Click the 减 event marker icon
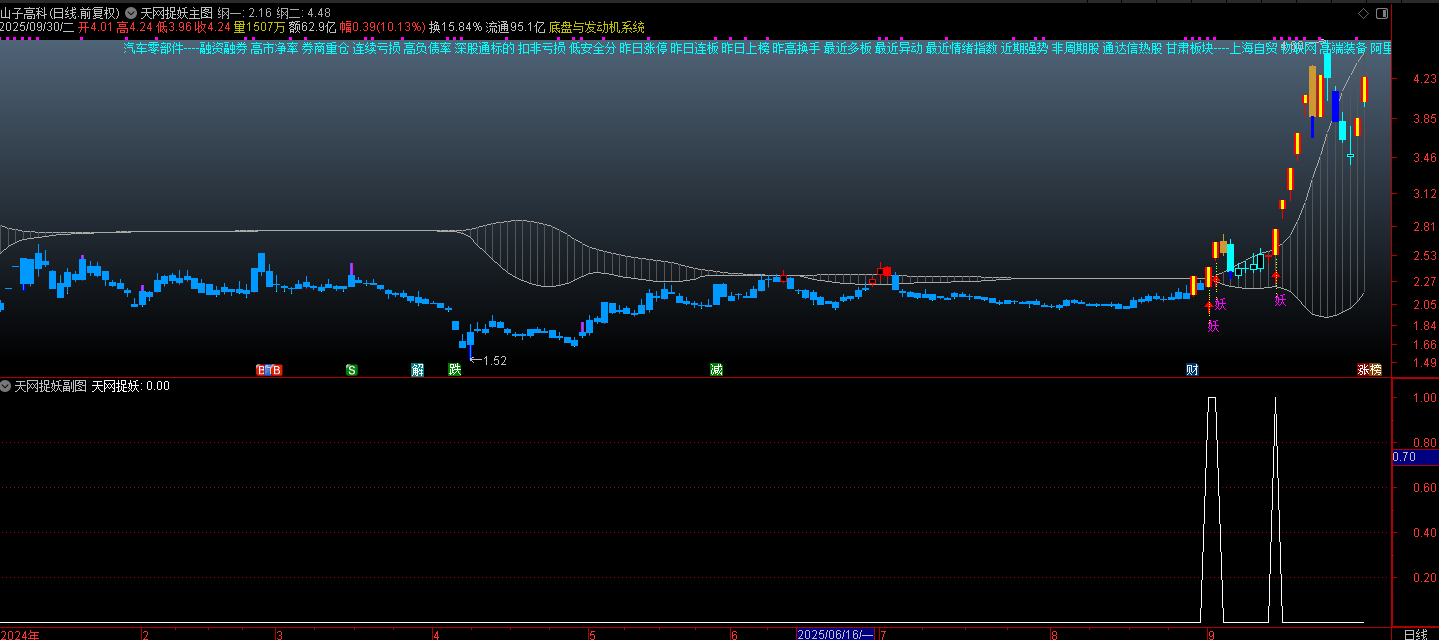 716,370
